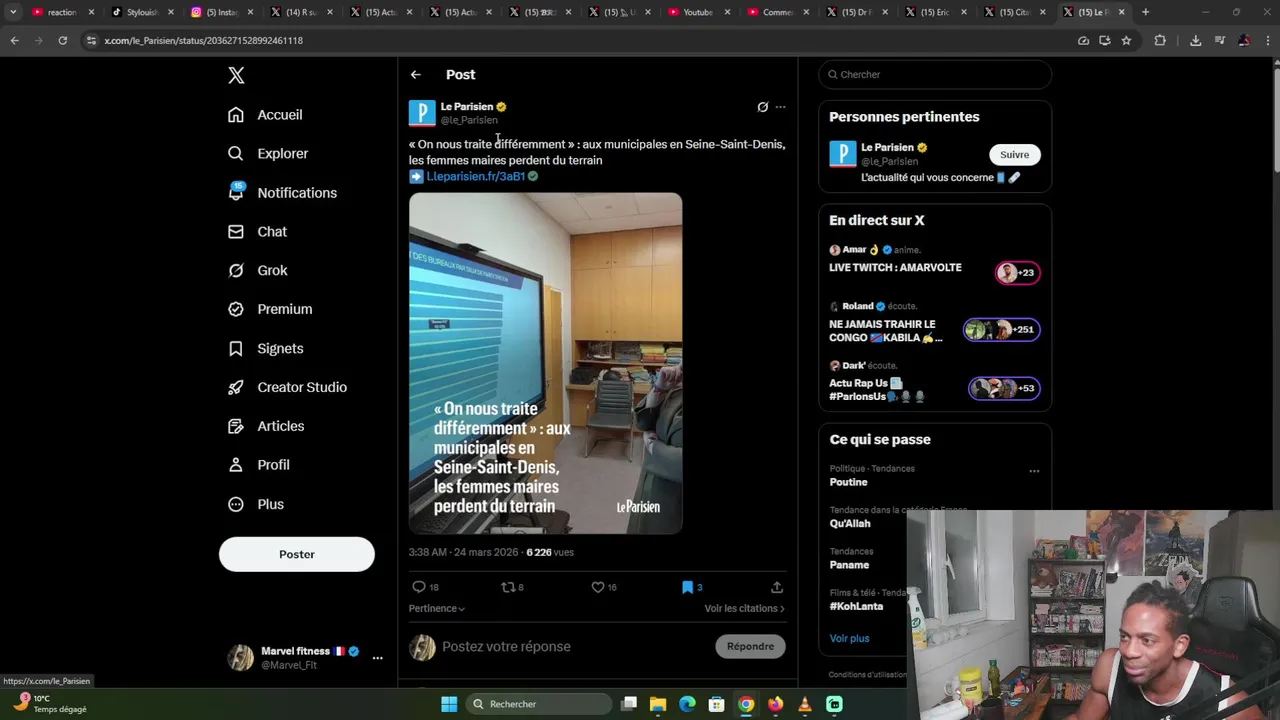The width and height of the screenshot is (1280, 720).
Task: Click the Plus more options icon
Action: [236, 505]
